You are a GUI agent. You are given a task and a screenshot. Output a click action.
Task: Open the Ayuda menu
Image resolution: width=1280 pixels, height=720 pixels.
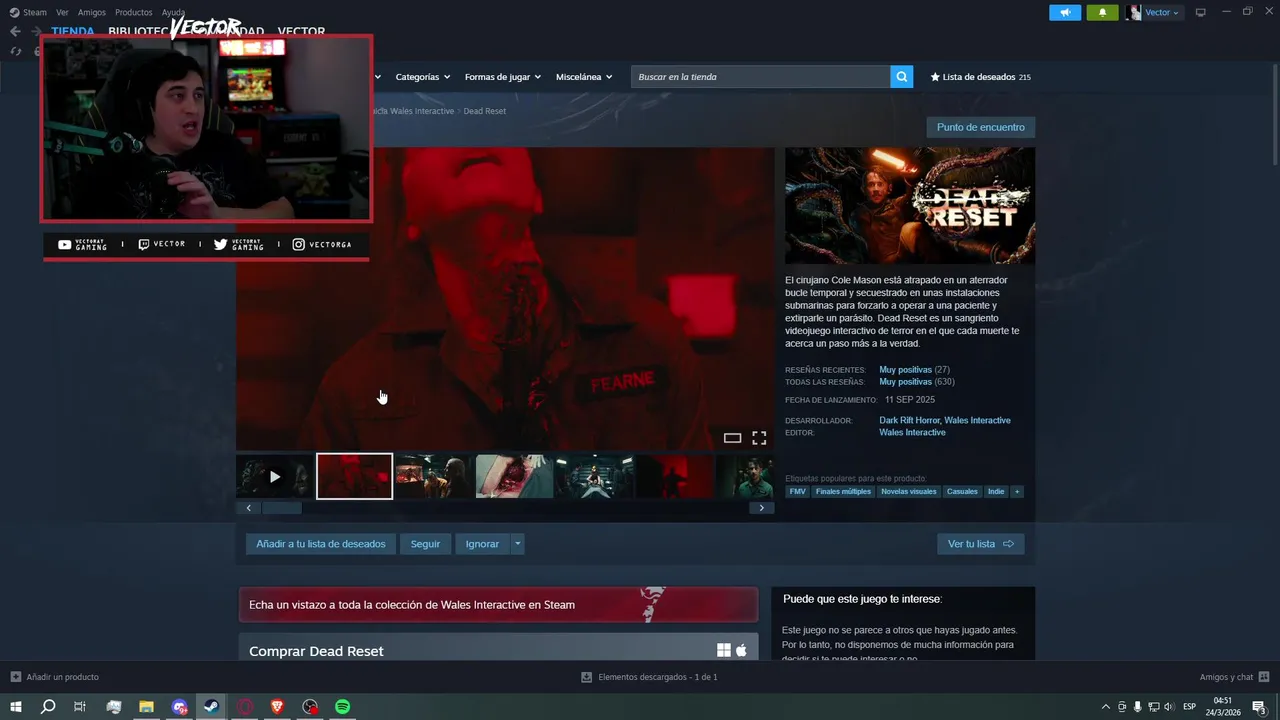pyautogui.click(x=173, y=12)
